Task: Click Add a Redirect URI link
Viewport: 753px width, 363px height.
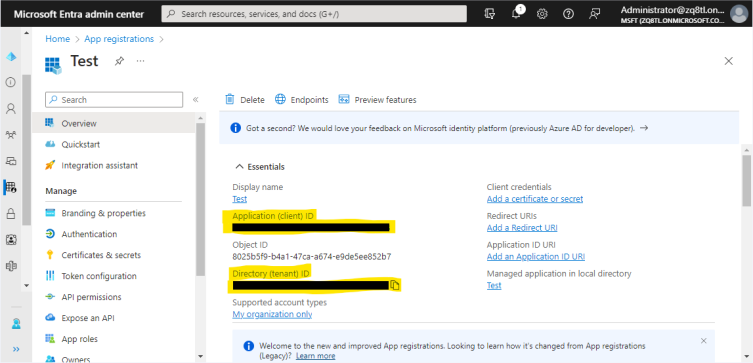Action: click(522, 228)
